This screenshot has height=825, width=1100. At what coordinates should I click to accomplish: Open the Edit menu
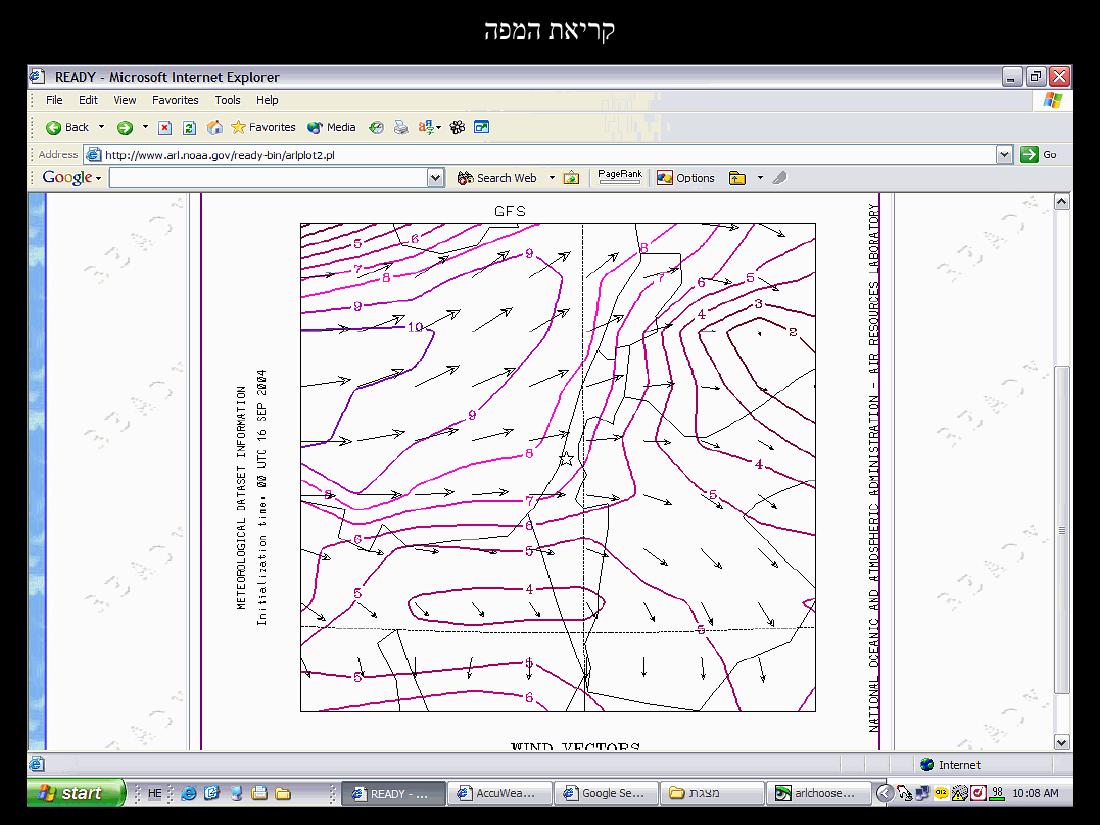[88, 100]
